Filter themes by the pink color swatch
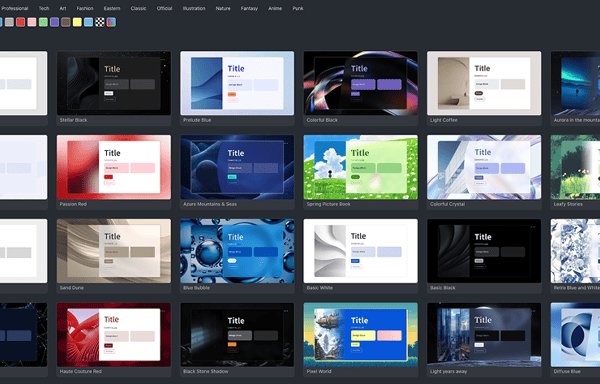 coord(32,22)
